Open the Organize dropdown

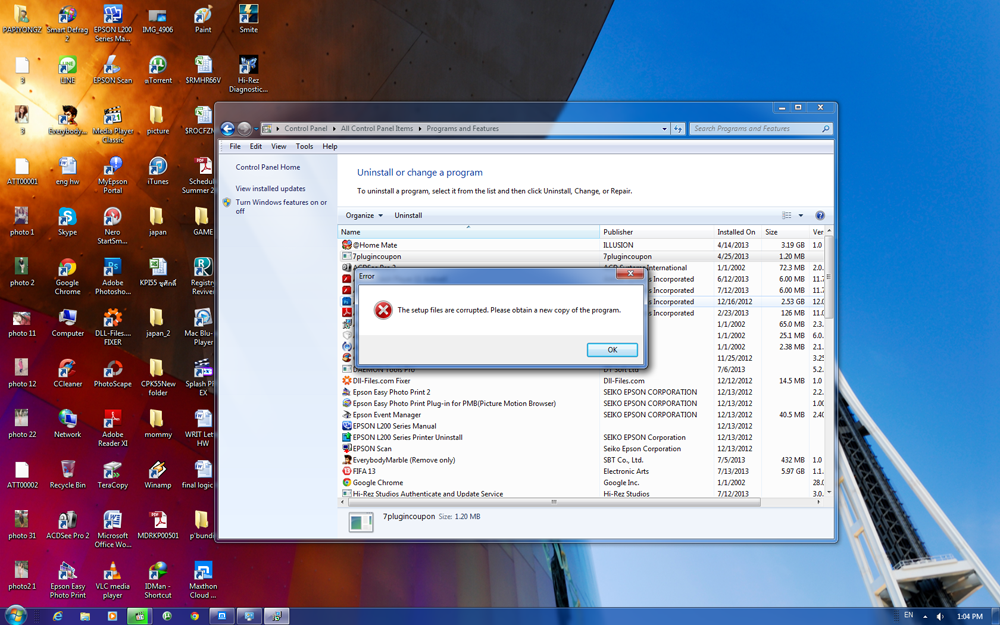coord(364,216)
